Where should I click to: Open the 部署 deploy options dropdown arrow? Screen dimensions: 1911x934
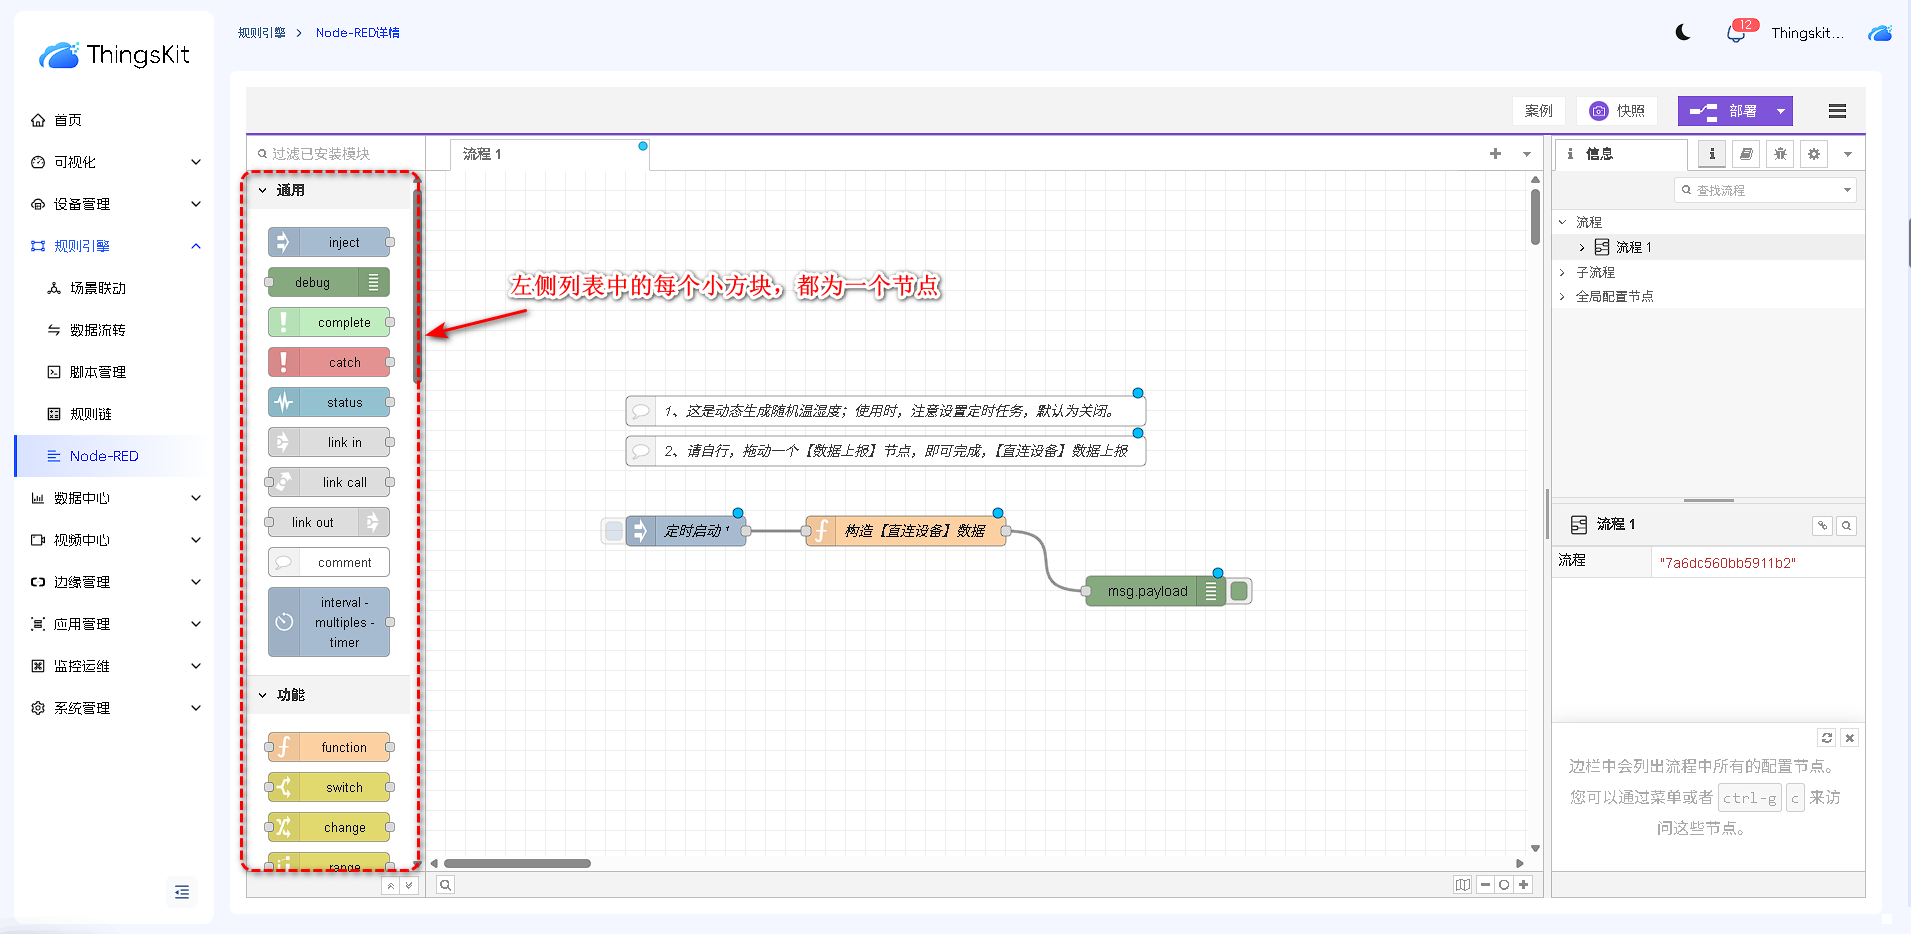(x=1781, y=111)
